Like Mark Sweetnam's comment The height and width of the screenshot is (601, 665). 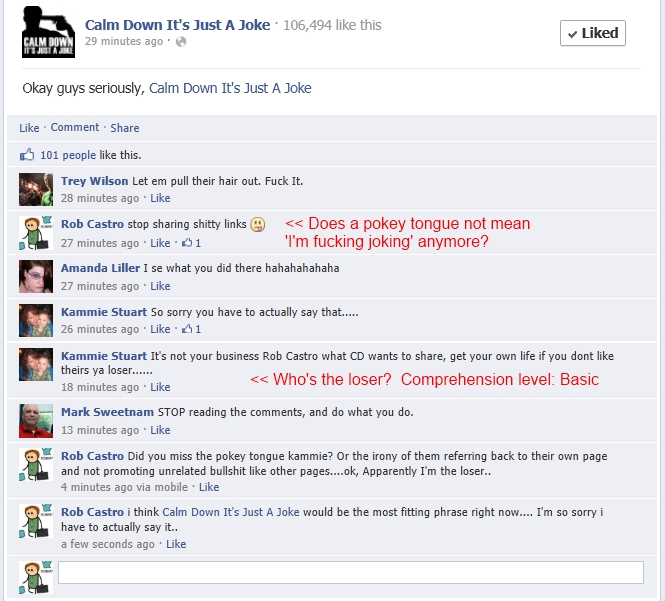(x=160, y=430)
